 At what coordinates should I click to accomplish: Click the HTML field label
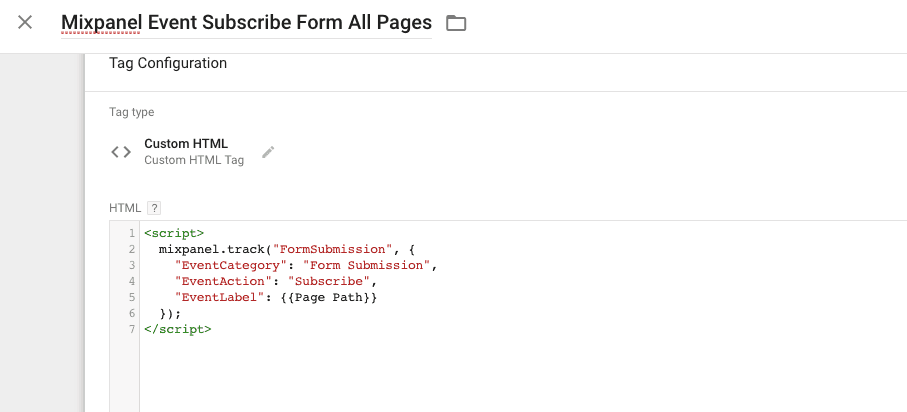[124, 208]
